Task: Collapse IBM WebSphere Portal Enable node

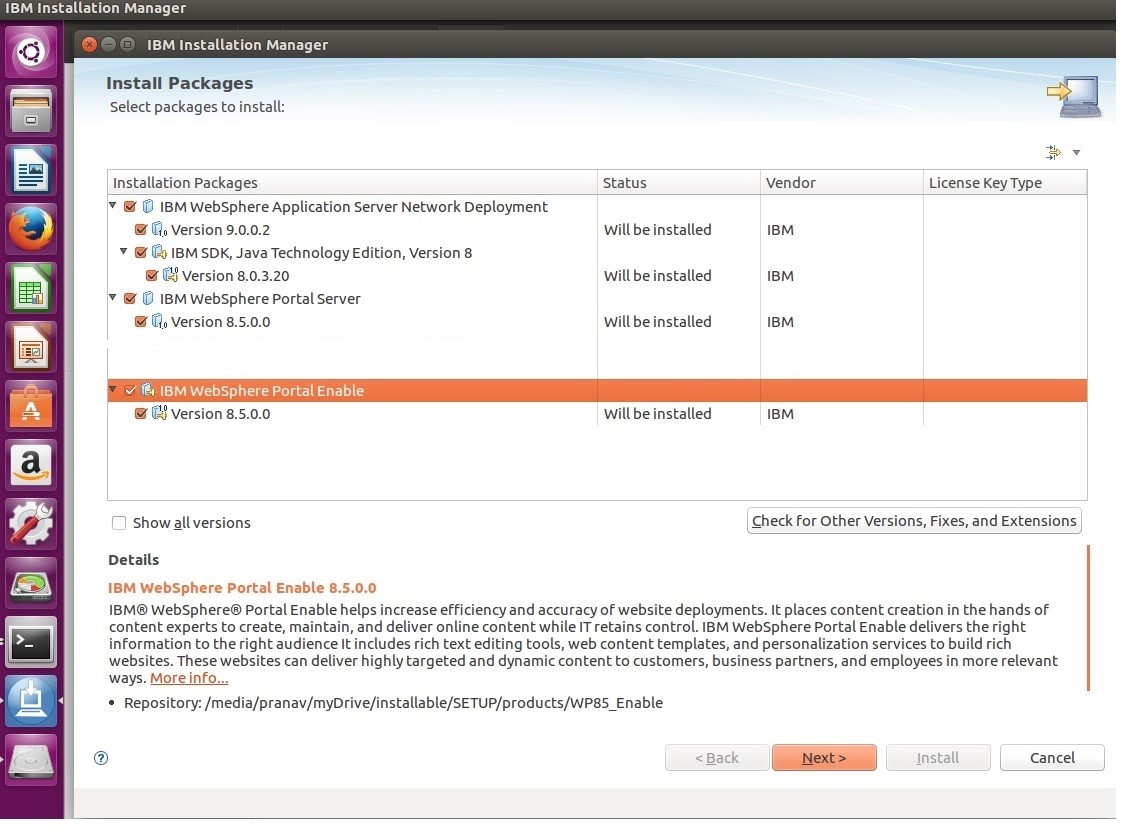Action: coord(113,390)
